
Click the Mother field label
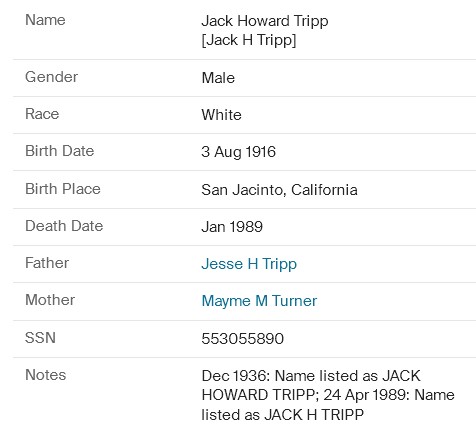[50, 300]
